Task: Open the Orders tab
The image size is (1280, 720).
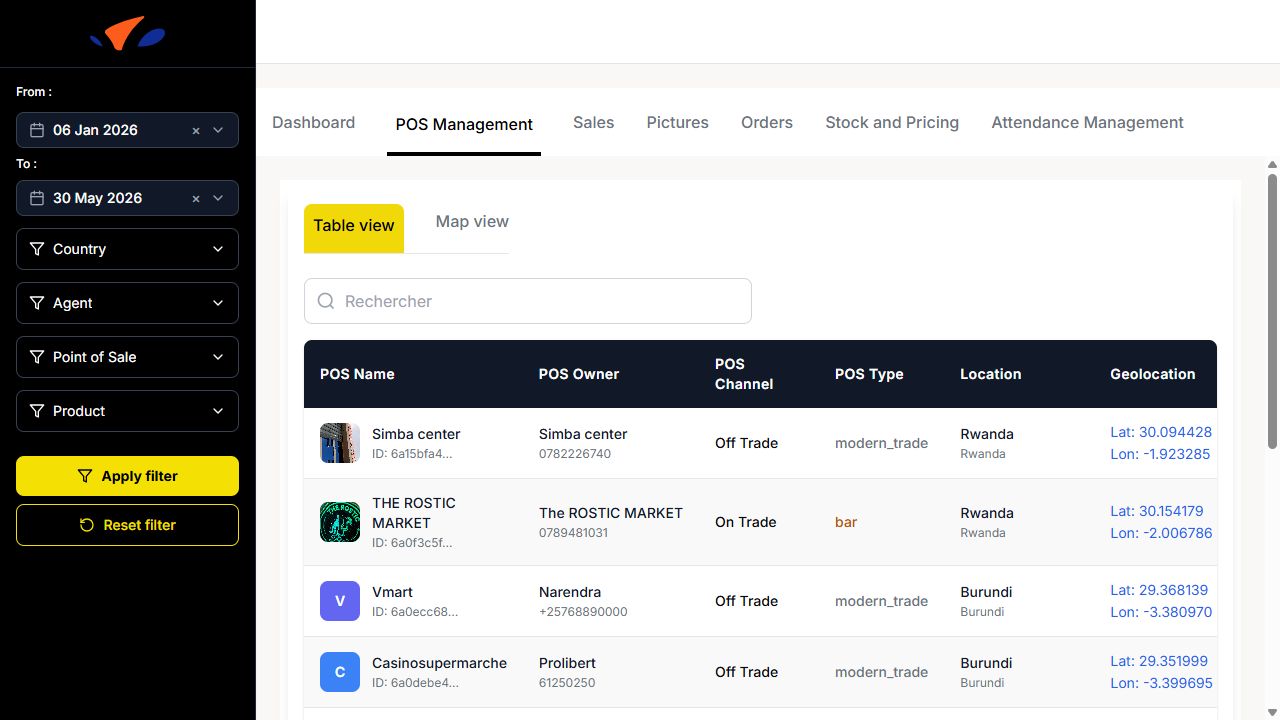Action: (767, 123)
